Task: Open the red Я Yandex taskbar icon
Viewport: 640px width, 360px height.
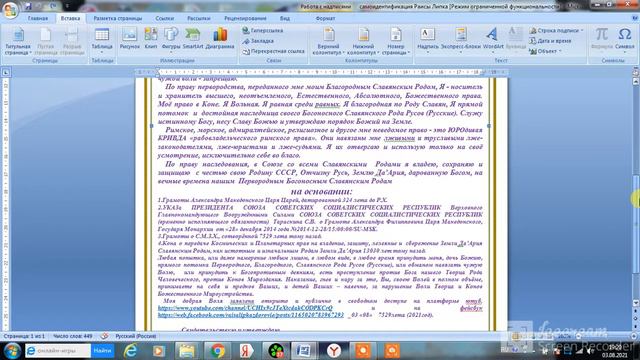Action: click(246, 351)
